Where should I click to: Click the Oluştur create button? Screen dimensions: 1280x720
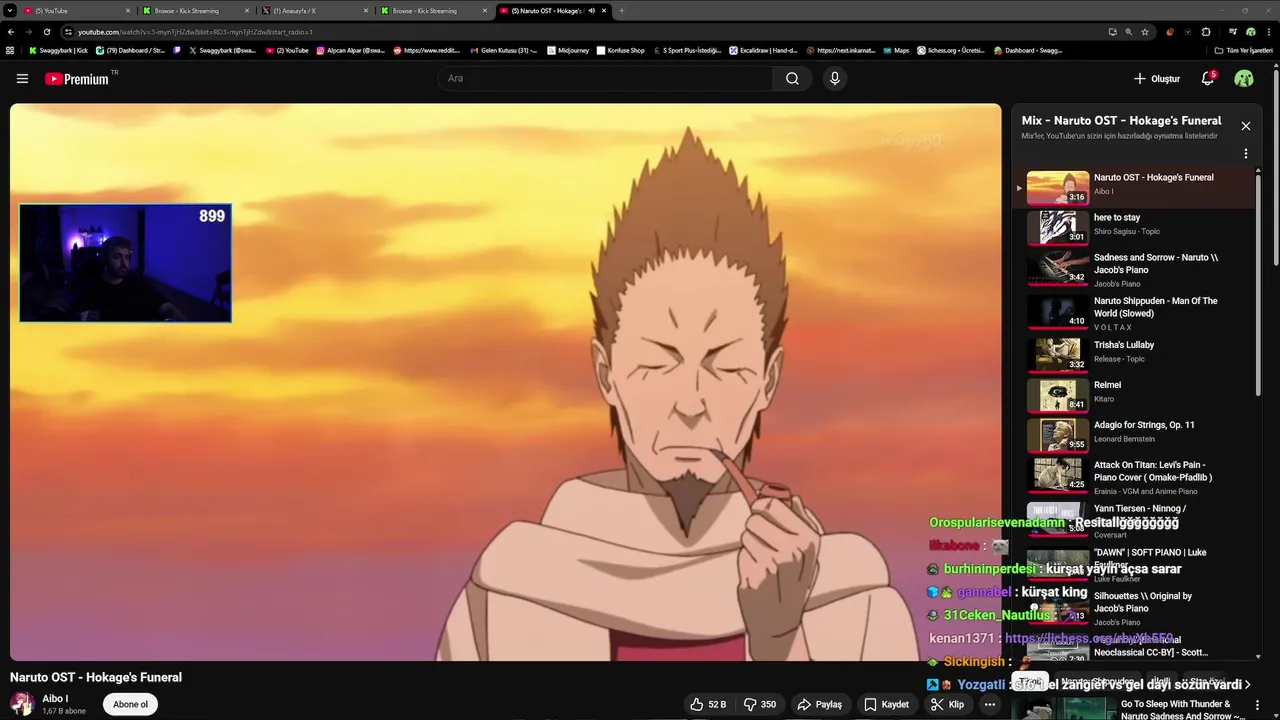tap(1157, 78)
